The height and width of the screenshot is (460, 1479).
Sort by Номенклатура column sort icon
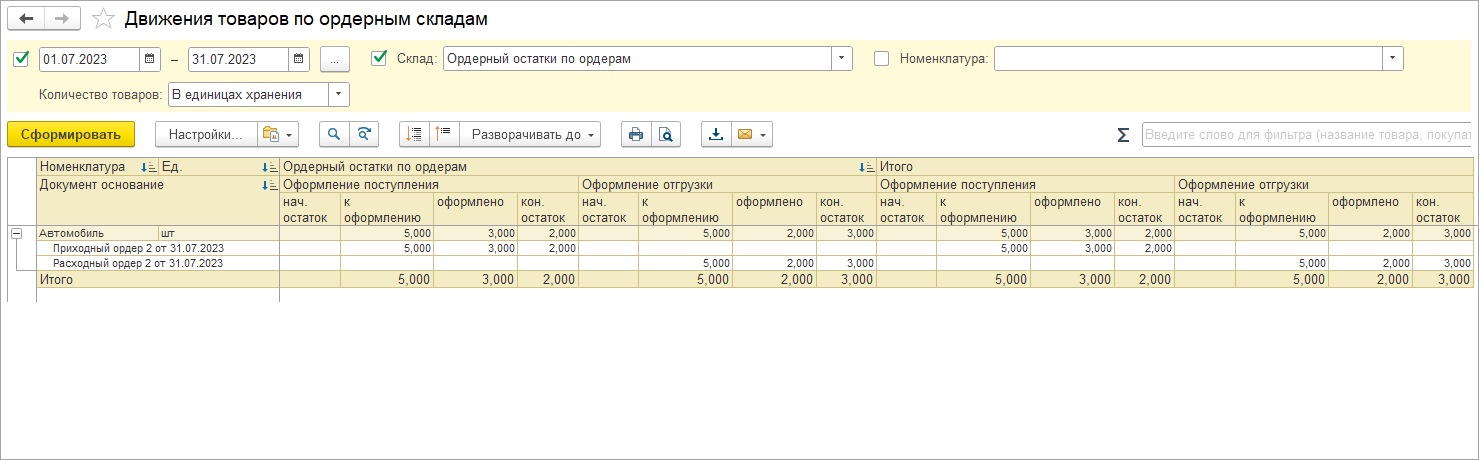click(149, 167)
